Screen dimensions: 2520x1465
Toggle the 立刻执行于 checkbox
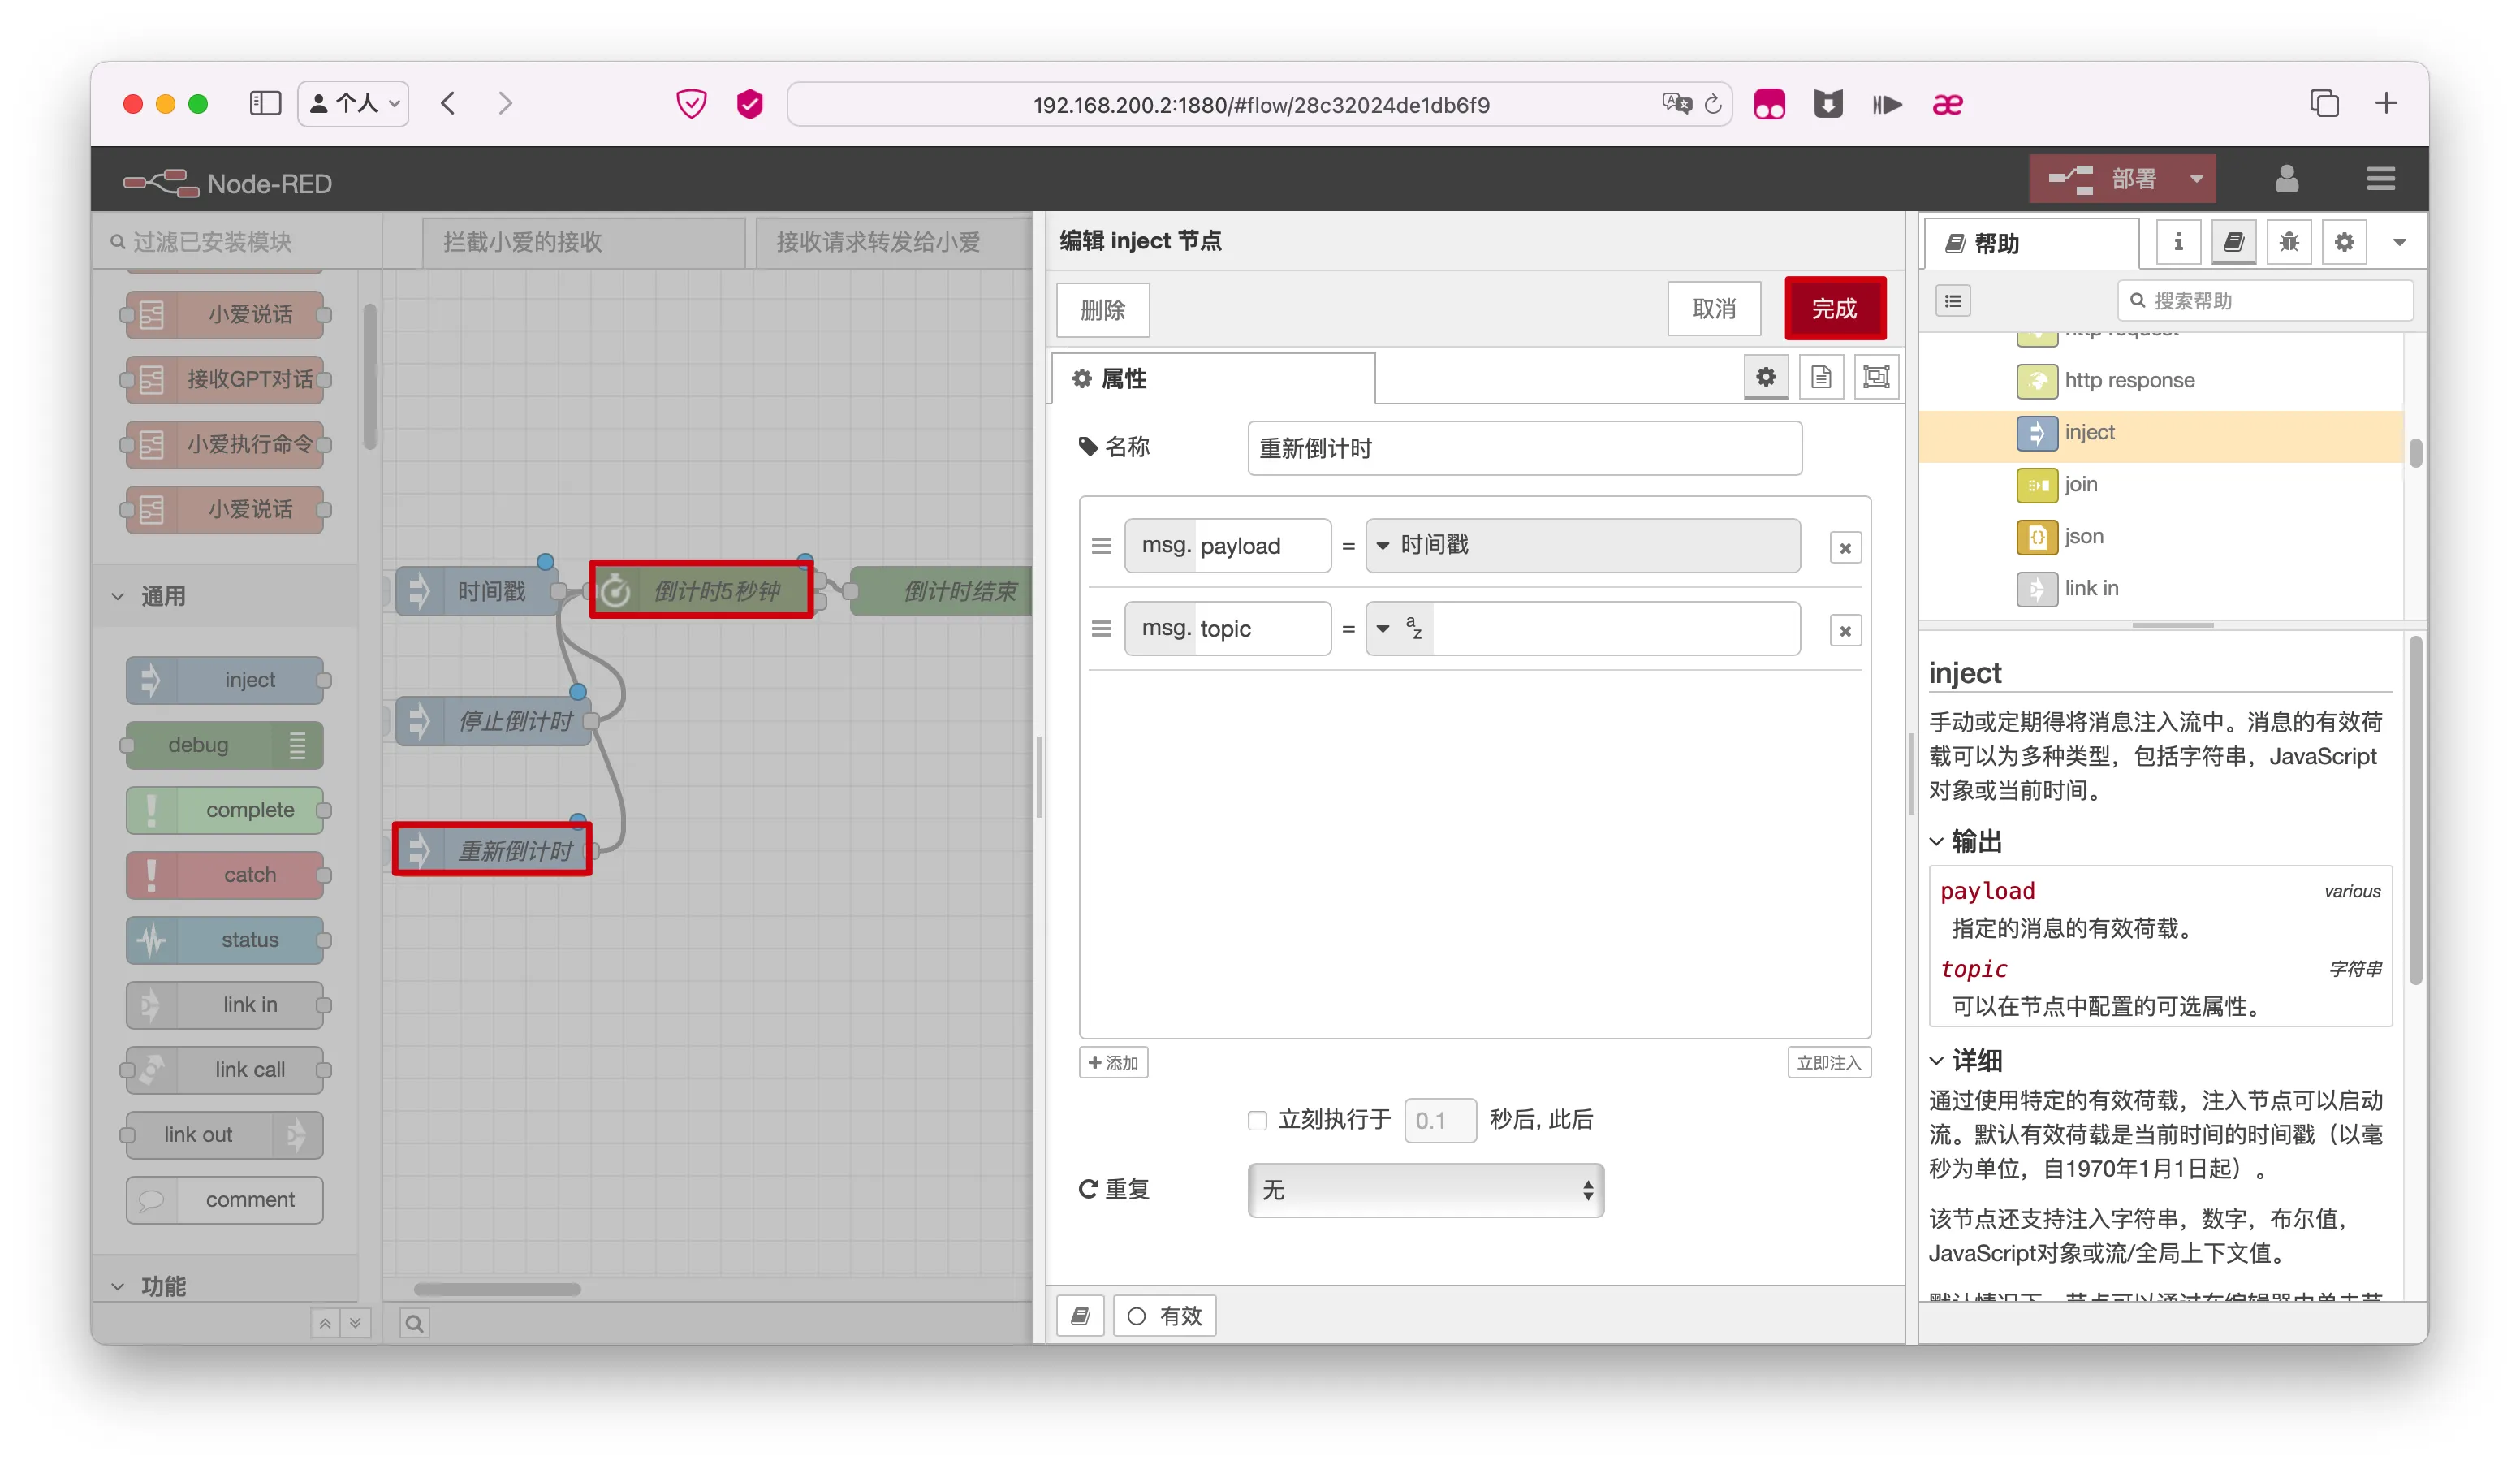click(1257, 1120)
